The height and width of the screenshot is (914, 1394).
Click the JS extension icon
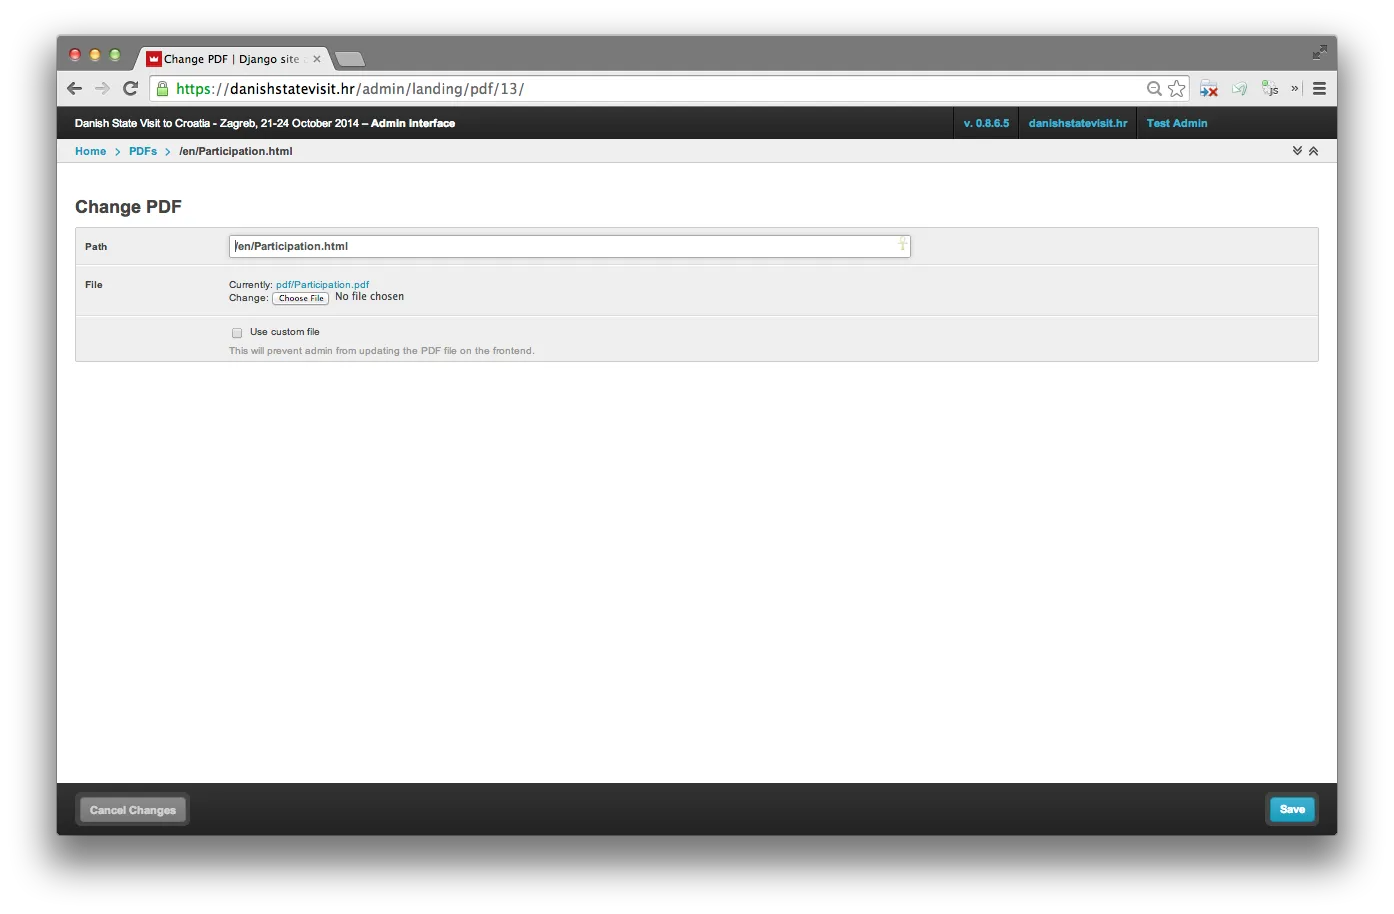1270,89
